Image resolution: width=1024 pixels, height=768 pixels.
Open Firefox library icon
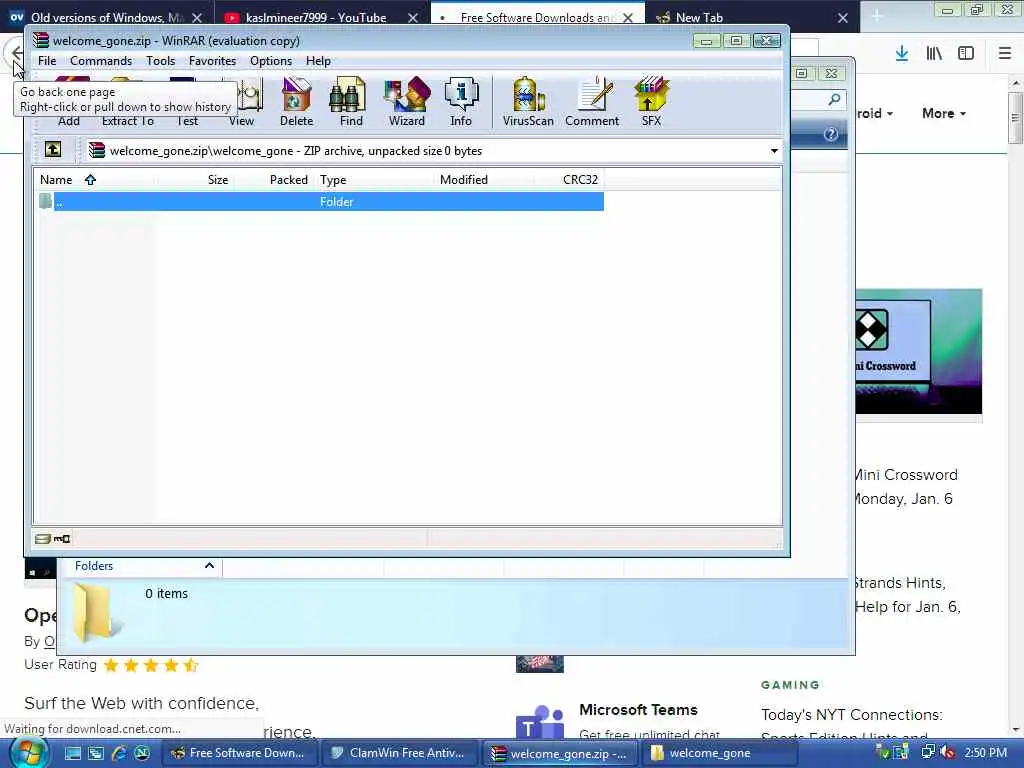pos(934,54)
